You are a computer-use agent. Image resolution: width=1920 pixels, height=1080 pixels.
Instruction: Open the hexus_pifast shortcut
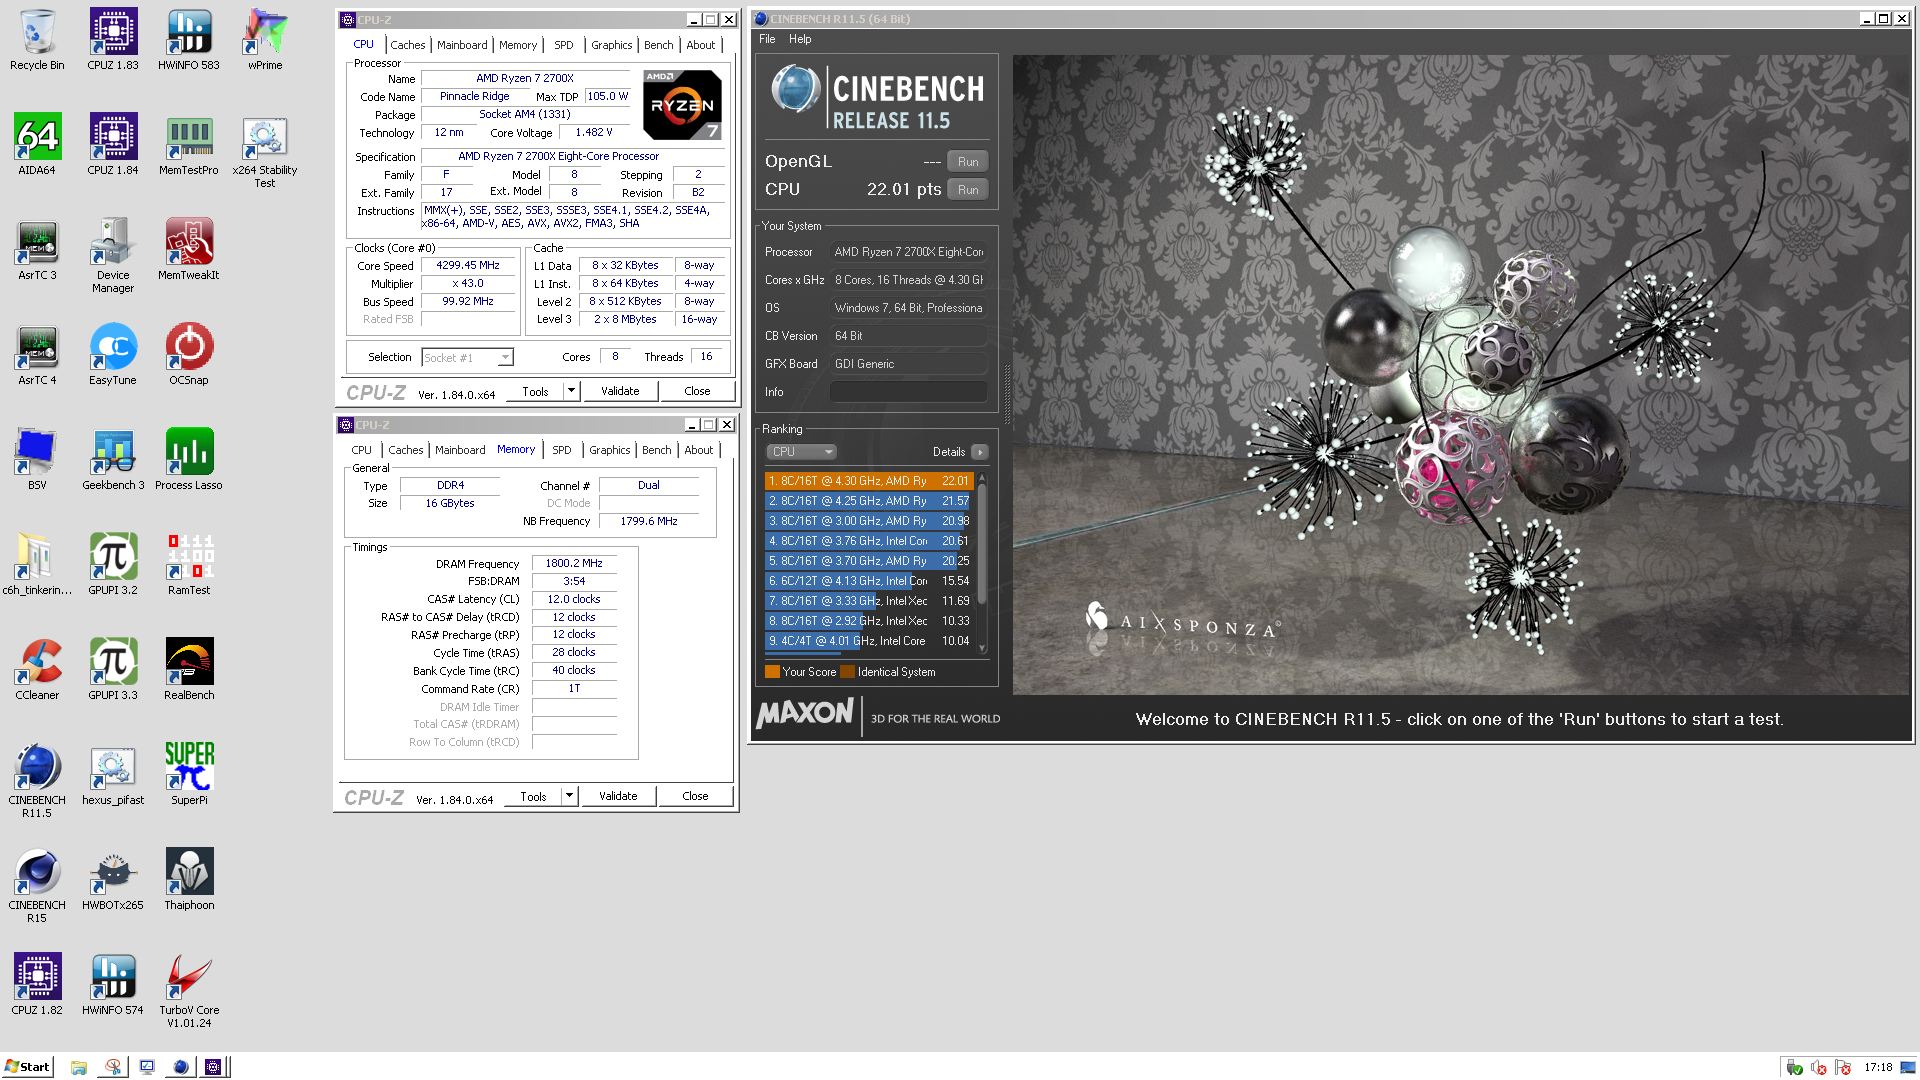(113, 775)
